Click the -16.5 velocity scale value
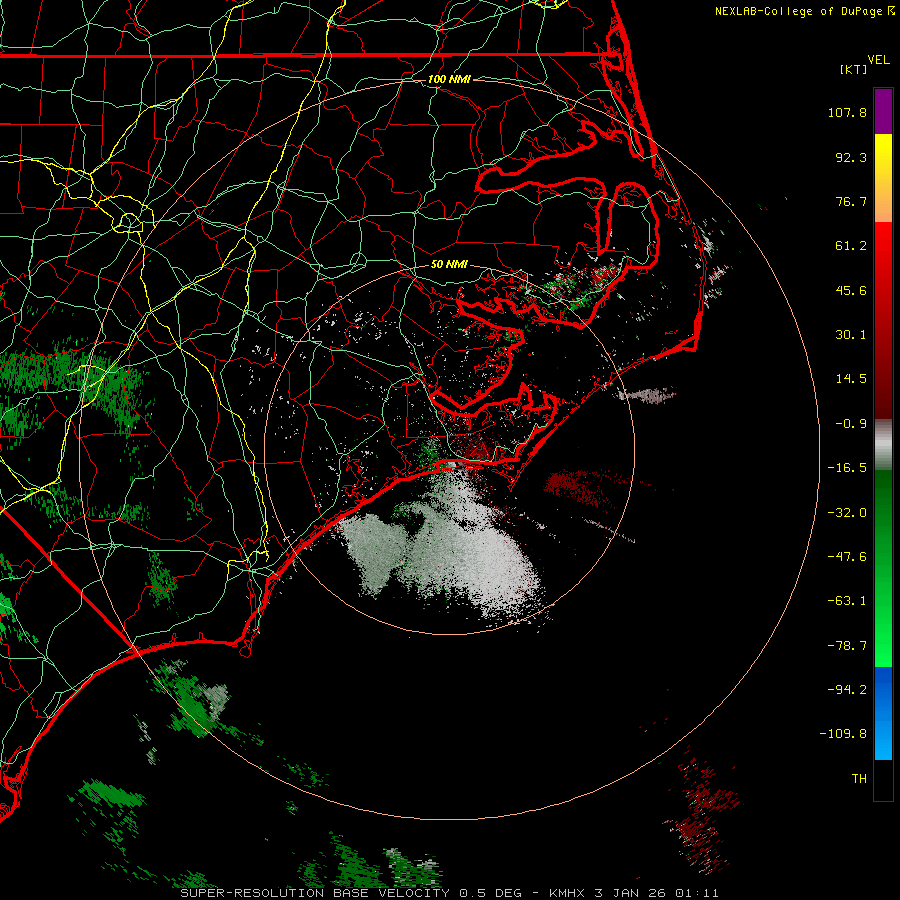Screen dimensions: 900x900 pos(847,468)
